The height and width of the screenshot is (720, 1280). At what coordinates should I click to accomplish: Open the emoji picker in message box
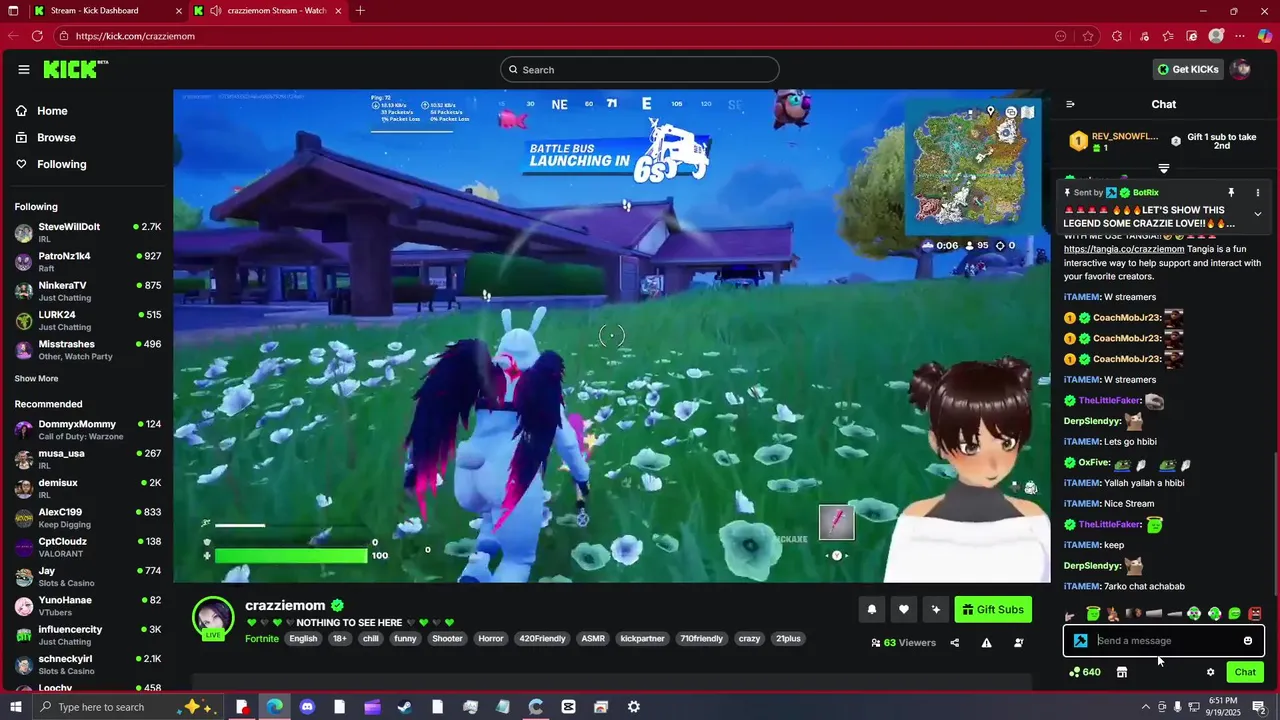[x=1248, y=641]
